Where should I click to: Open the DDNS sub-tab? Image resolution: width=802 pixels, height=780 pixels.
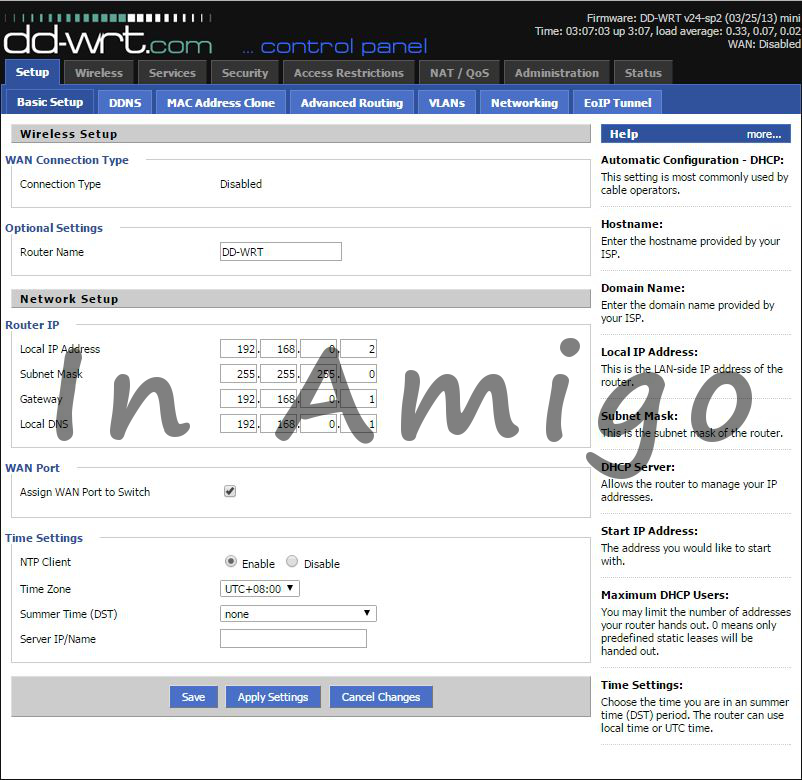[x=124, y=101]
